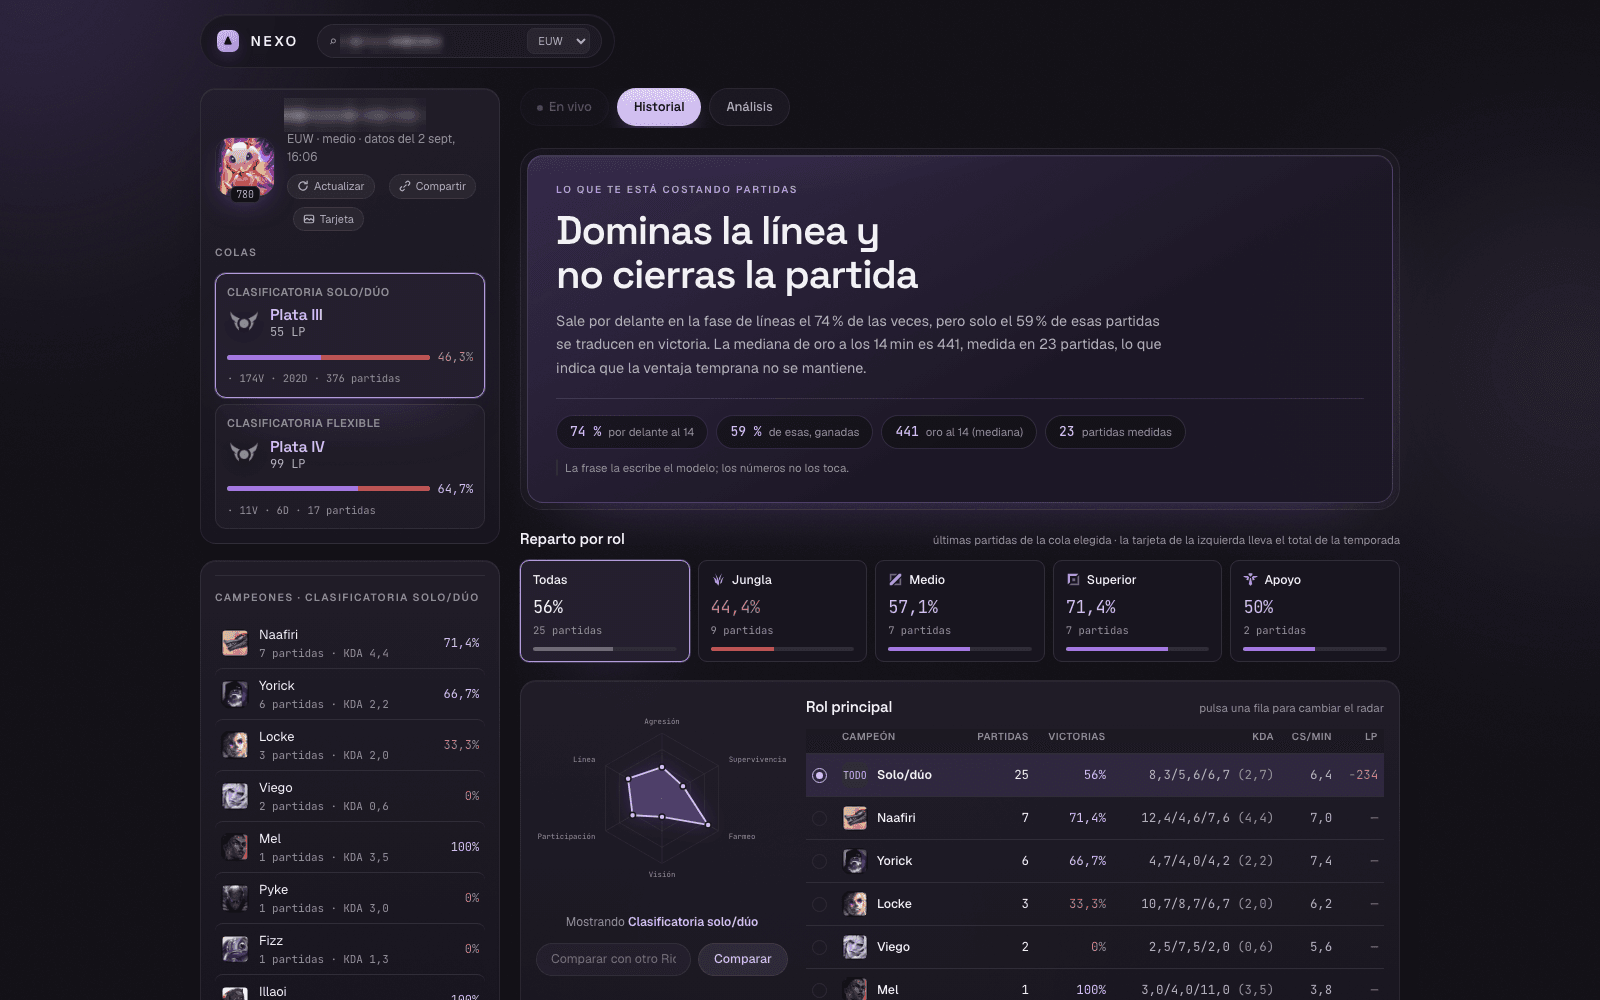Click the radar chart

click(x=662, y=798)
